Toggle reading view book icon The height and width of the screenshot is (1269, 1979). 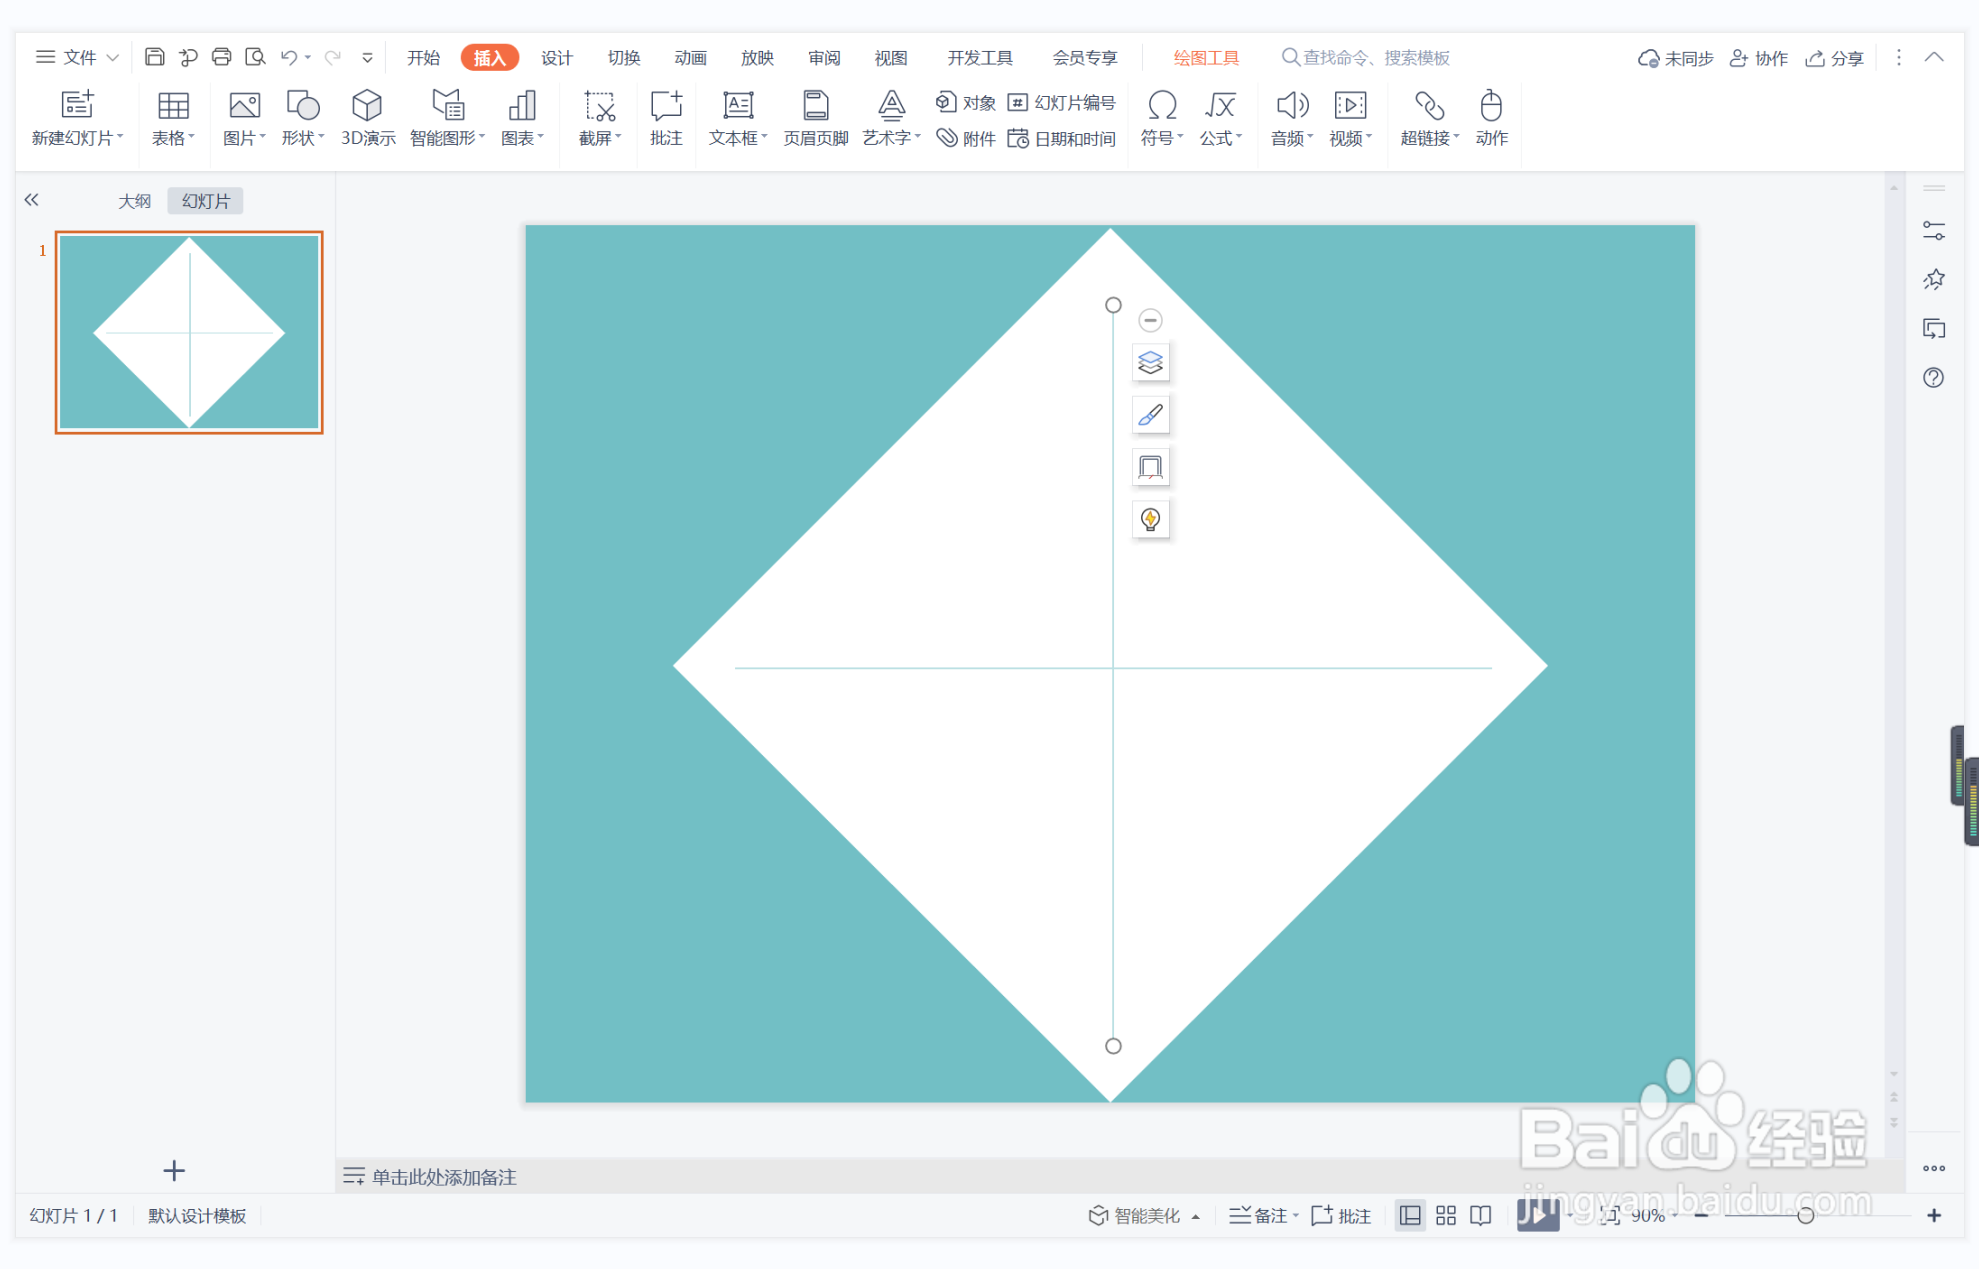1481,1215
